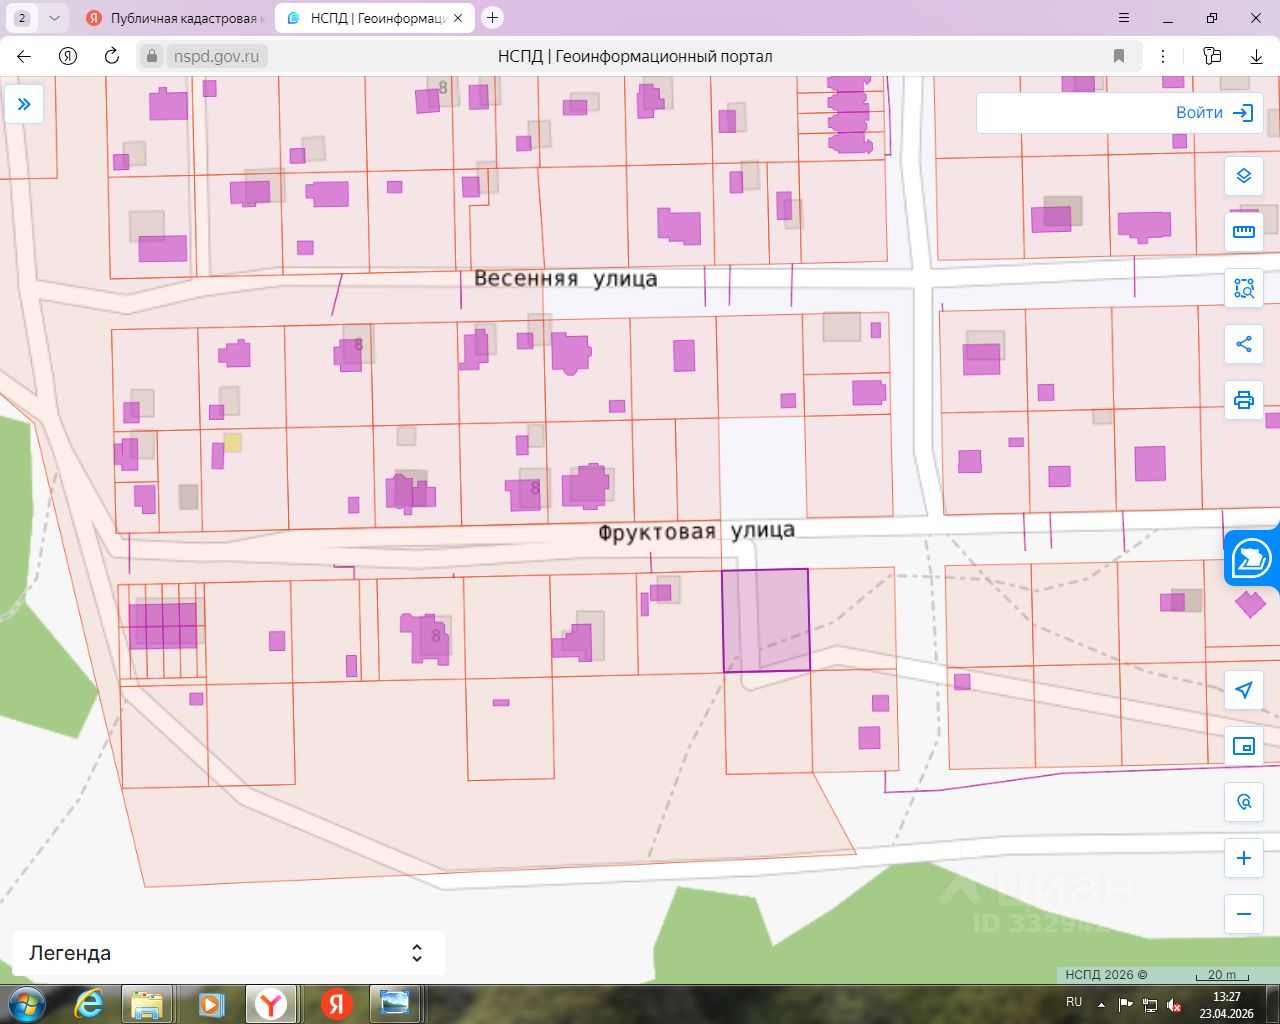
Task: Zoom in the map with plus
Action: 1244,858
